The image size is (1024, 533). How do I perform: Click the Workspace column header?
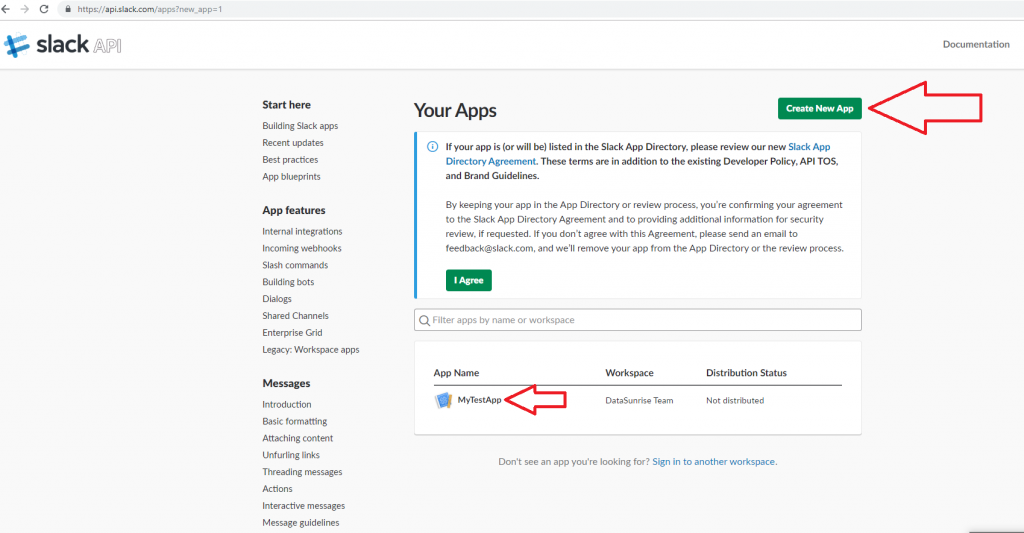click(x=629, y=372)
